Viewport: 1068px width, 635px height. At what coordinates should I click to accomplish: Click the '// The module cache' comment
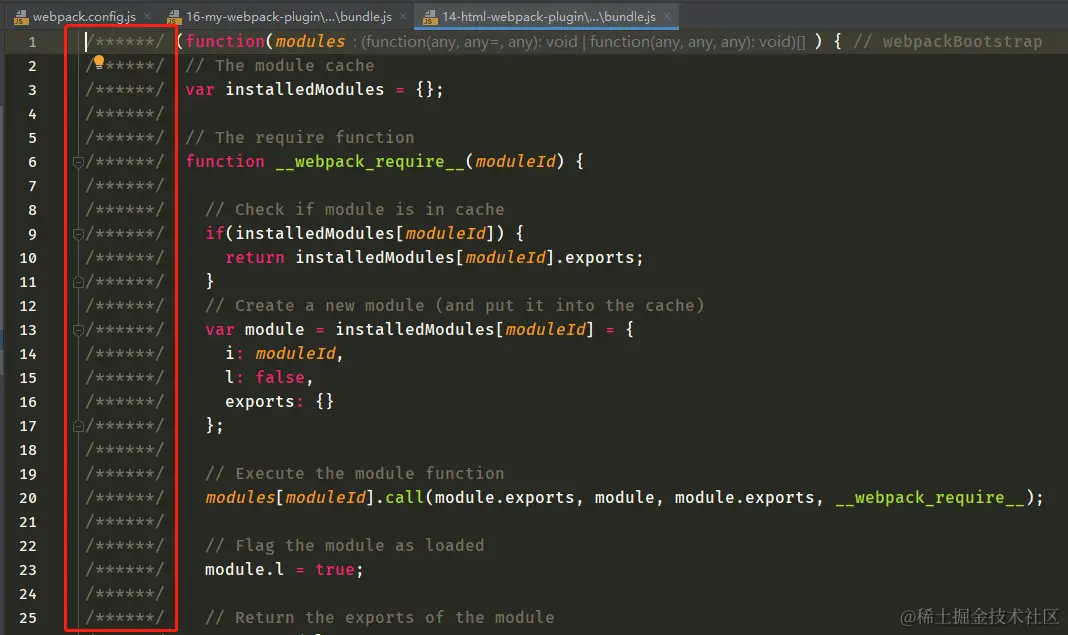tap(280, 66)
